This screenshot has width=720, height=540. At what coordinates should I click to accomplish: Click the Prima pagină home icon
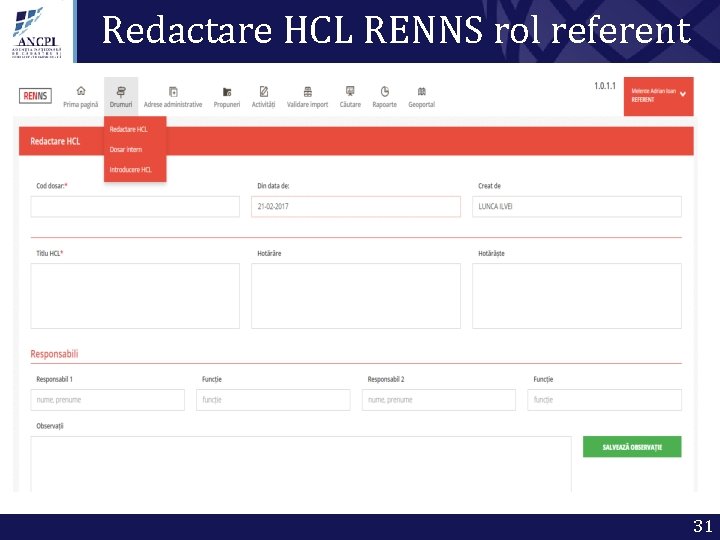[81, 90]
